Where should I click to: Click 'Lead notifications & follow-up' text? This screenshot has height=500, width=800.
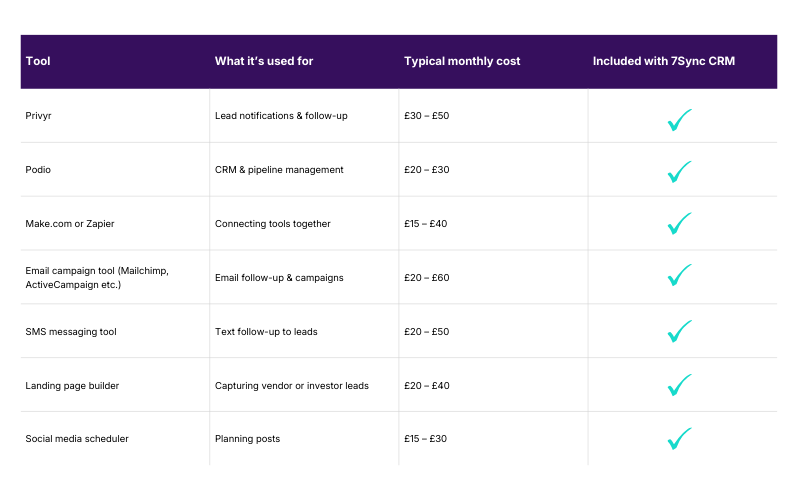[x=281, y=116]
